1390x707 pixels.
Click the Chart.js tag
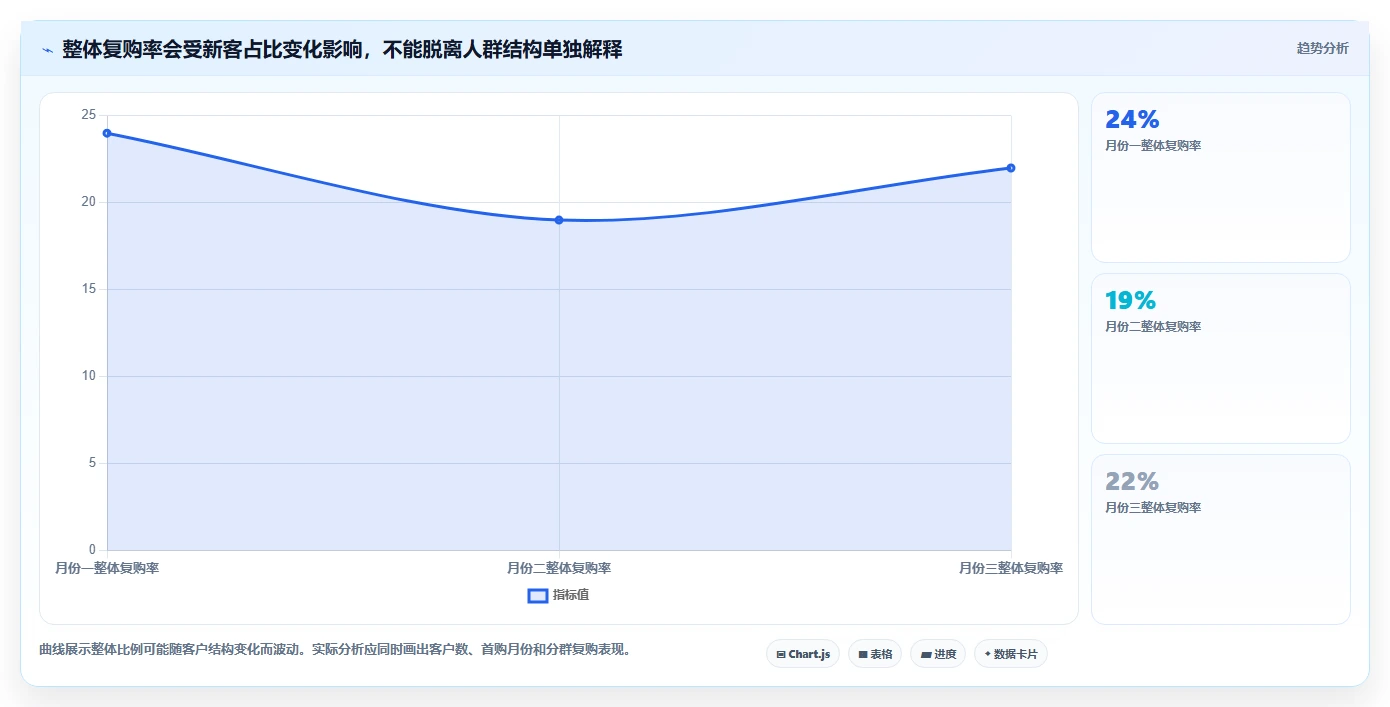(803, 654)
